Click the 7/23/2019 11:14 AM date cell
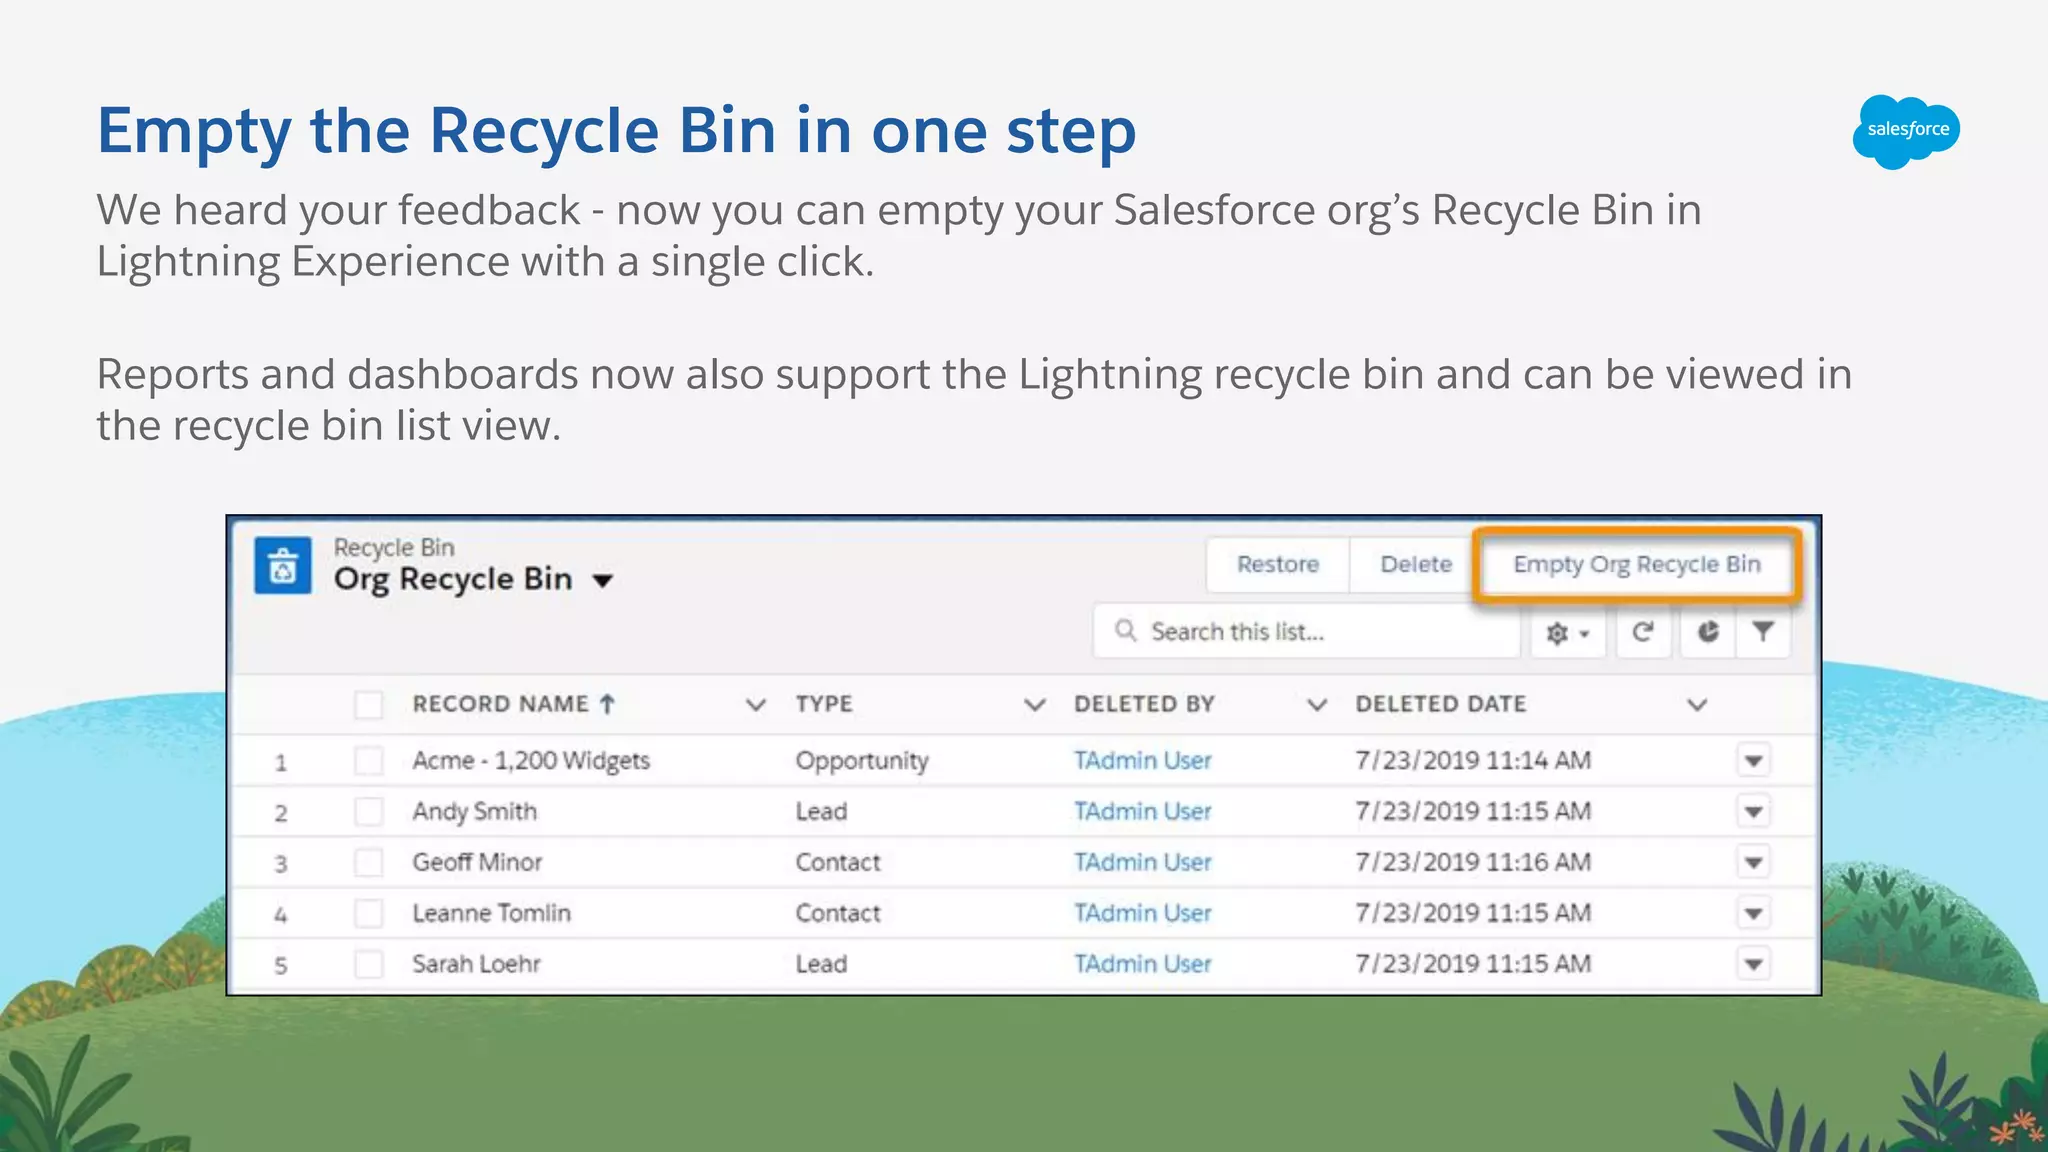Screen dimensions: 2048x1152 1473,761
